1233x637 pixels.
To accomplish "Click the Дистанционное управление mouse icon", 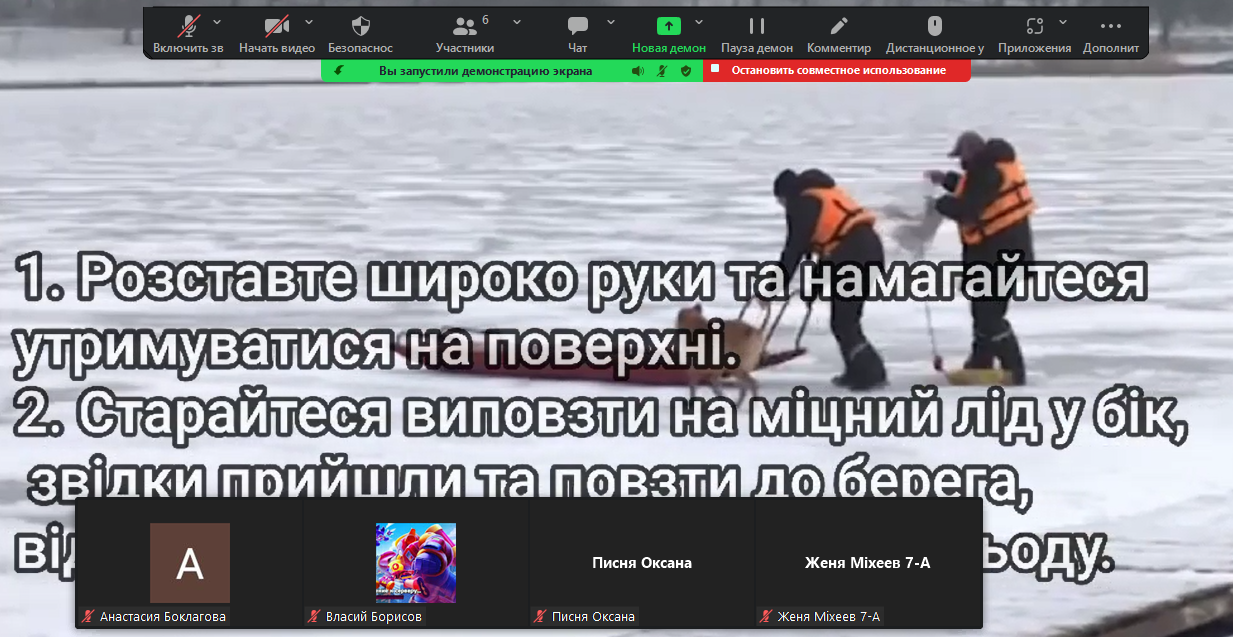I will 935,26.
